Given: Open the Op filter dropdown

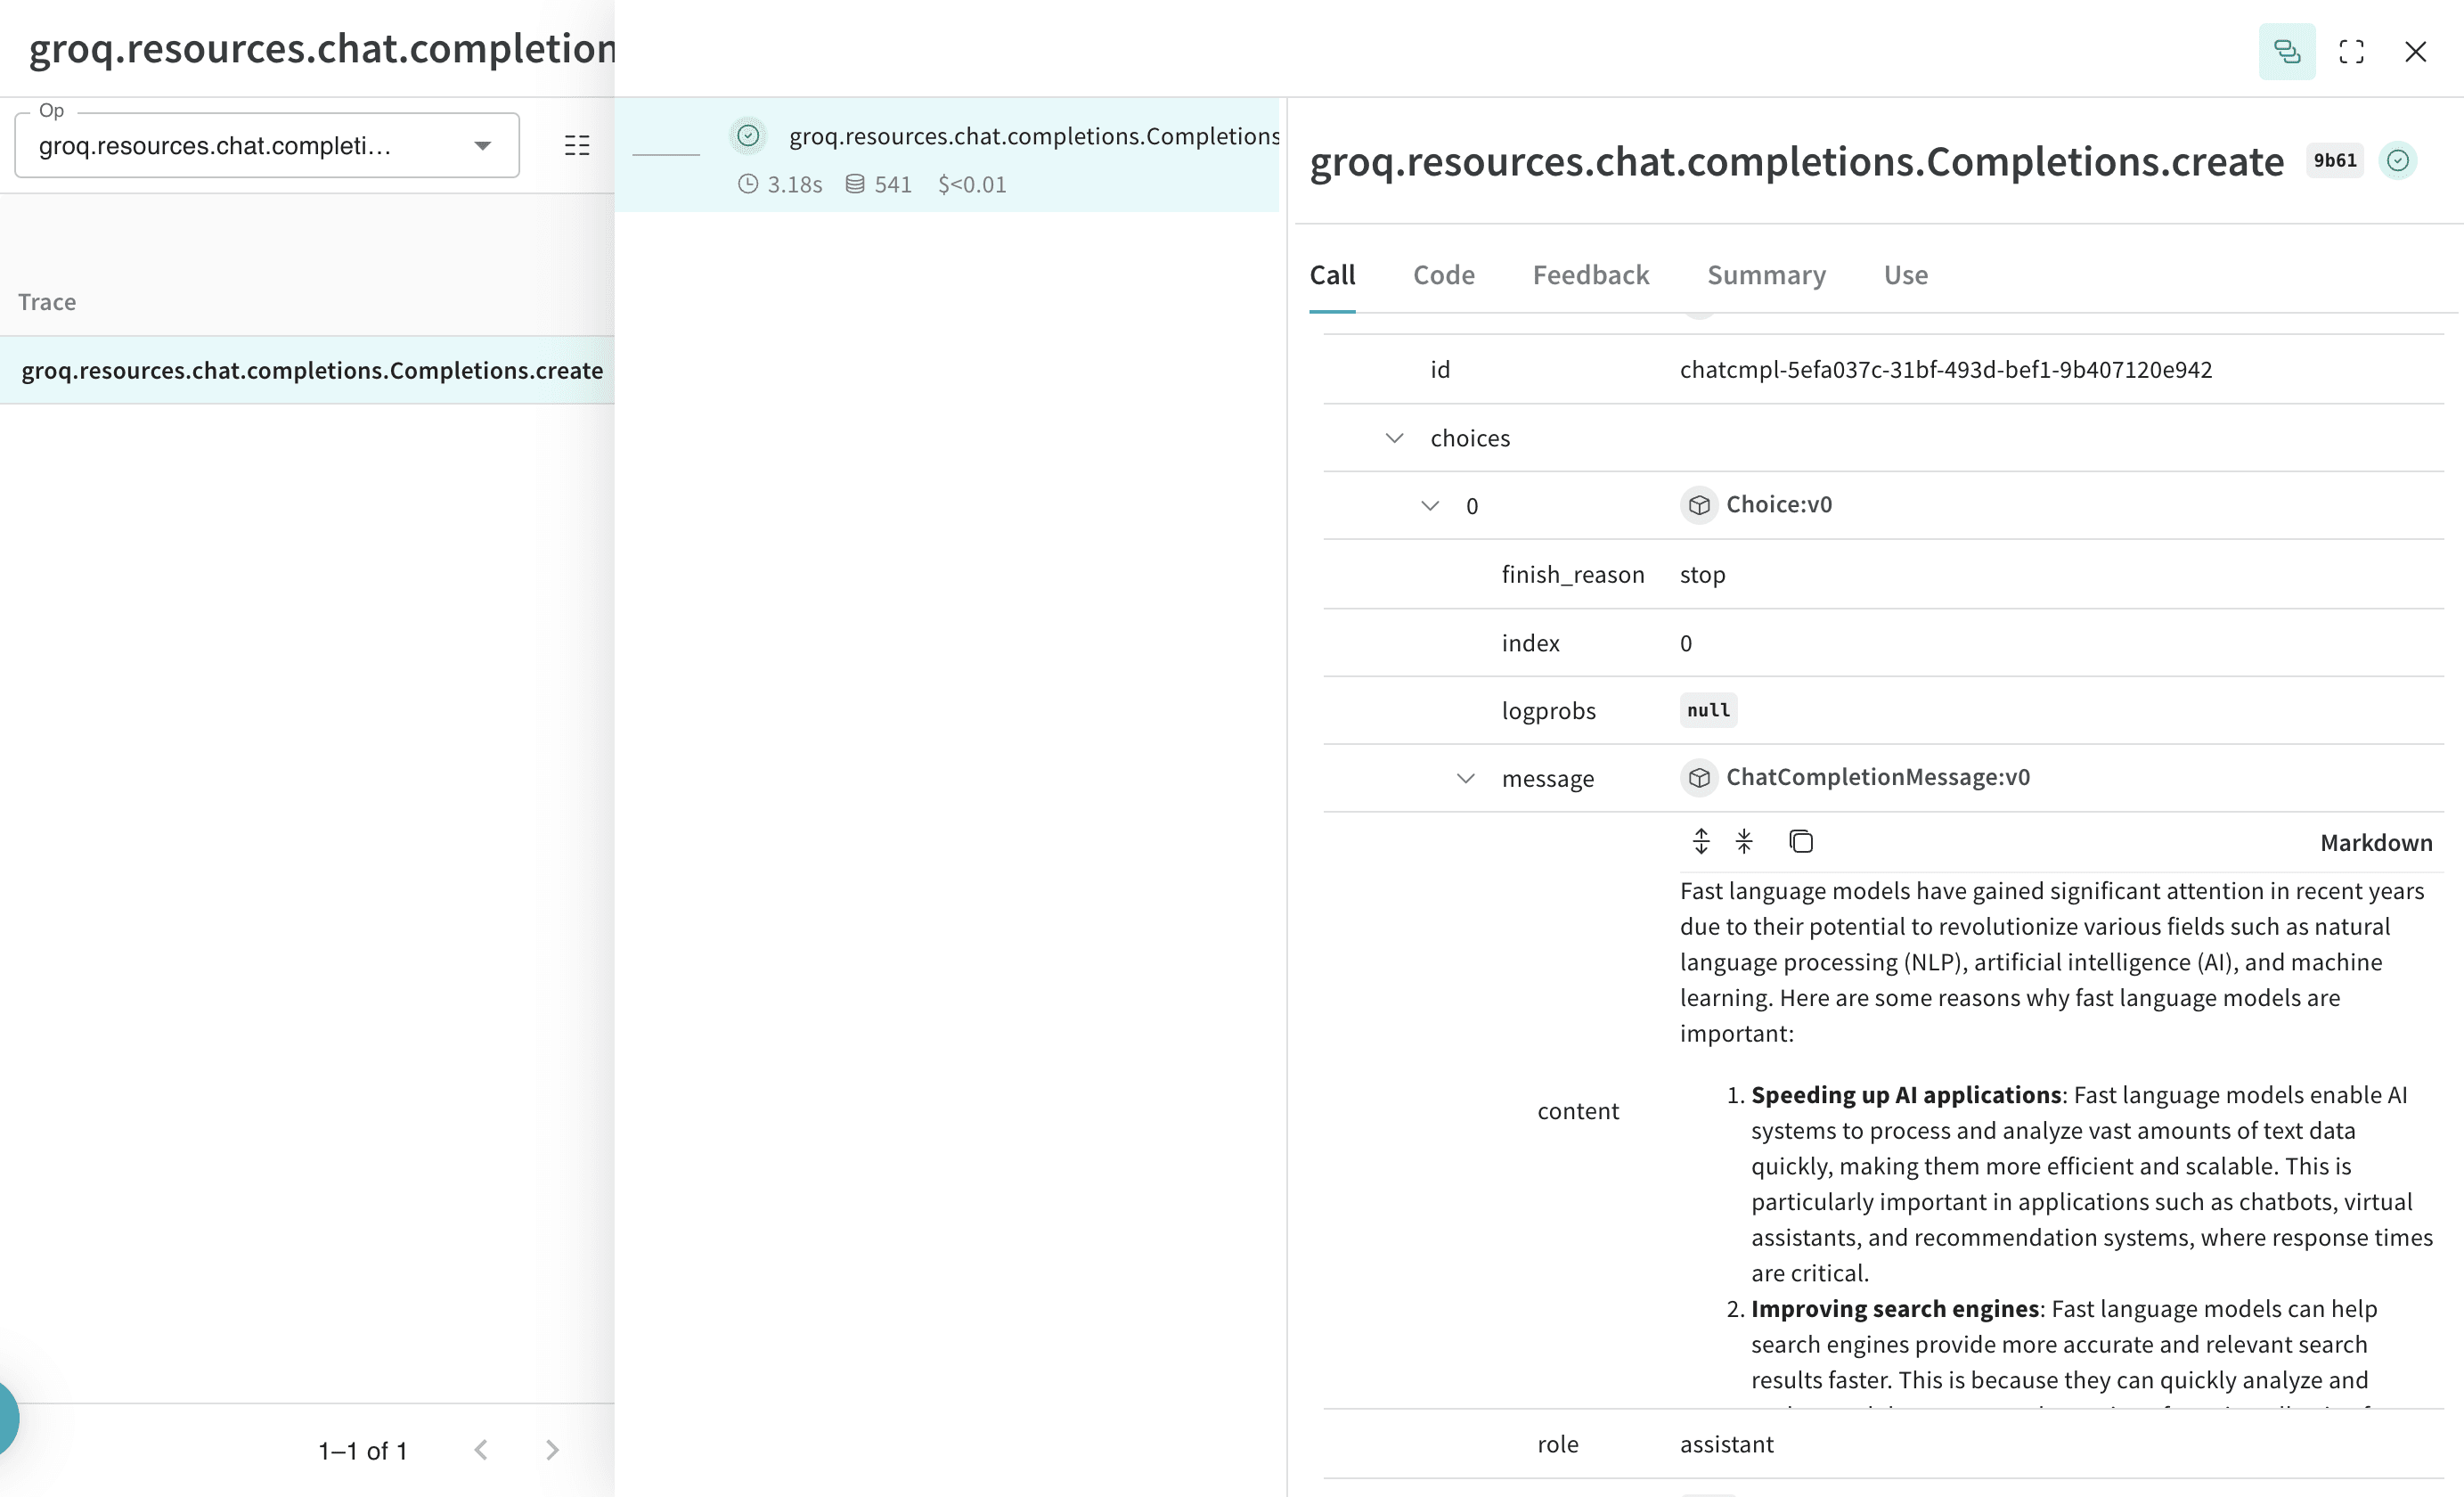Looking at the screenshot, I should pyautogui.click(x=267, y=146).
